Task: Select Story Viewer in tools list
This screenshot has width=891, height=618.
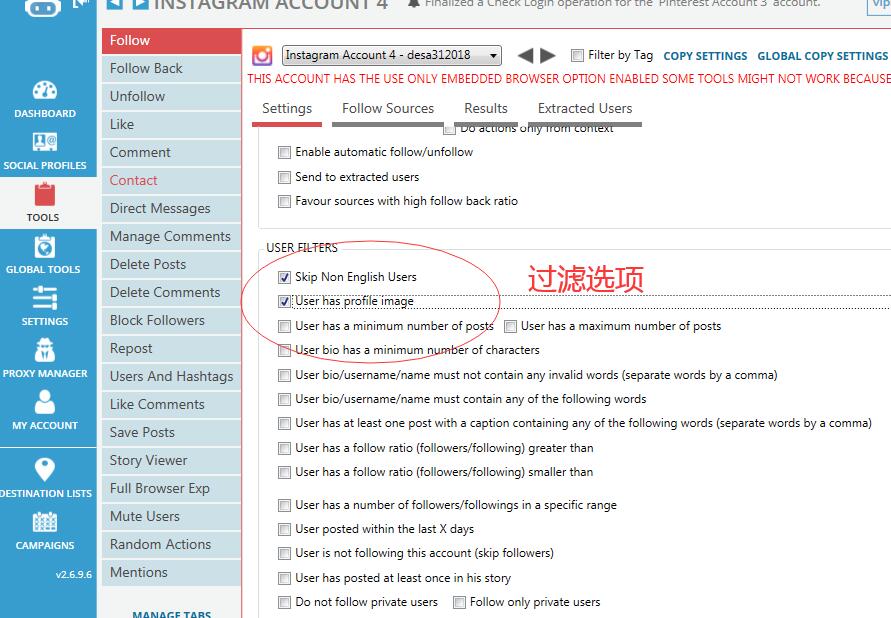Action: 149,460
